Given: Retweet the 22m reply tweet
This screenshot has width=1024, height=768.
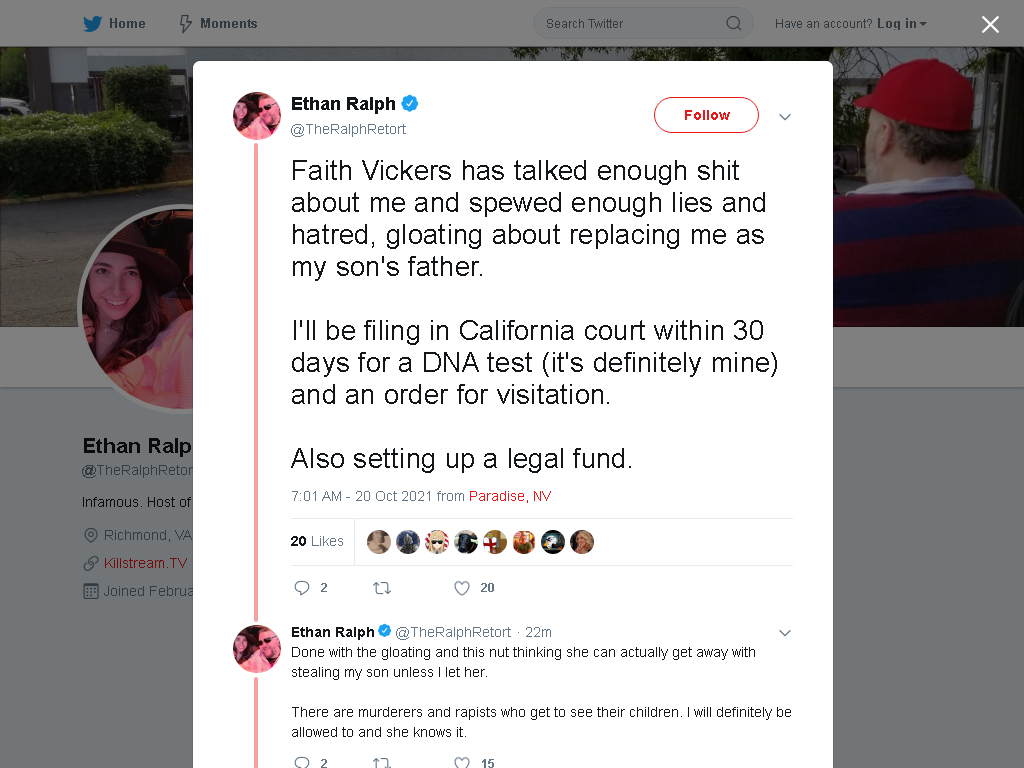Looking at the screenshot, I should coord(382,762).
